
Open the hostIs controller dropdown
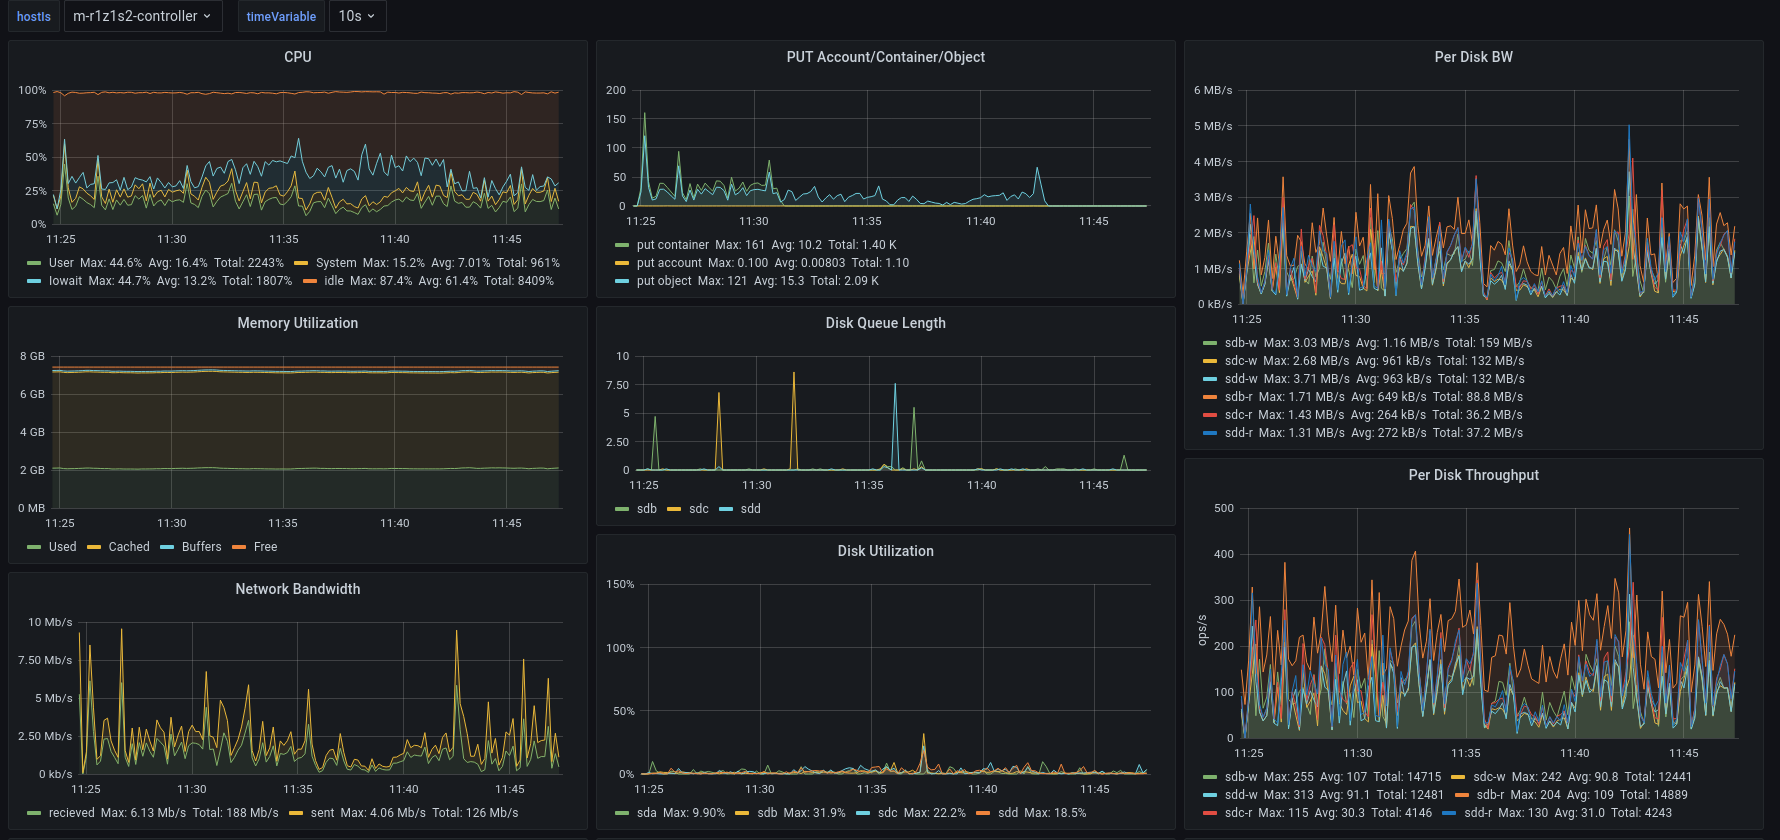click(143, 16)
